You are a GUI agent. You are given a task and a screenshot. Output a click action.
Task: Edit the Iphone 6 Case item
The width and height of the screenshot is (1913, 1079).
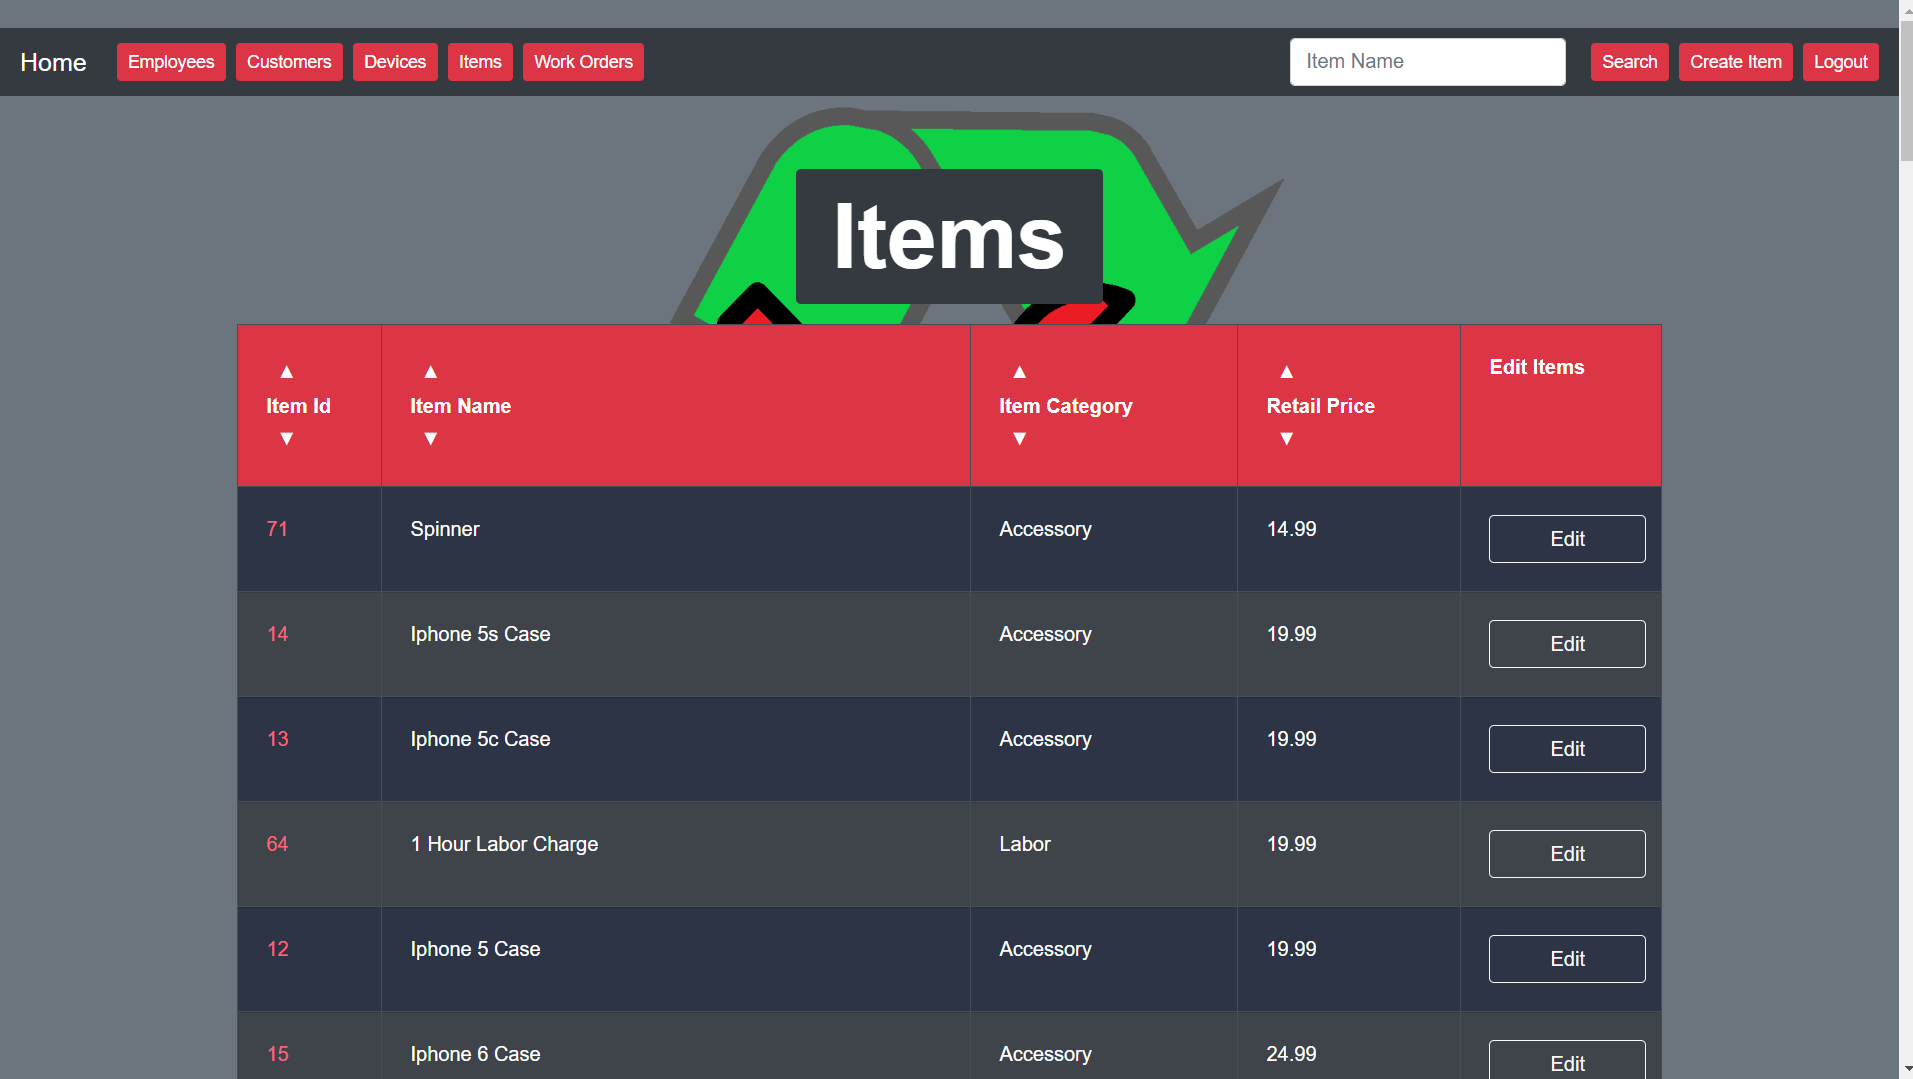click(x=1567, y=1060)
